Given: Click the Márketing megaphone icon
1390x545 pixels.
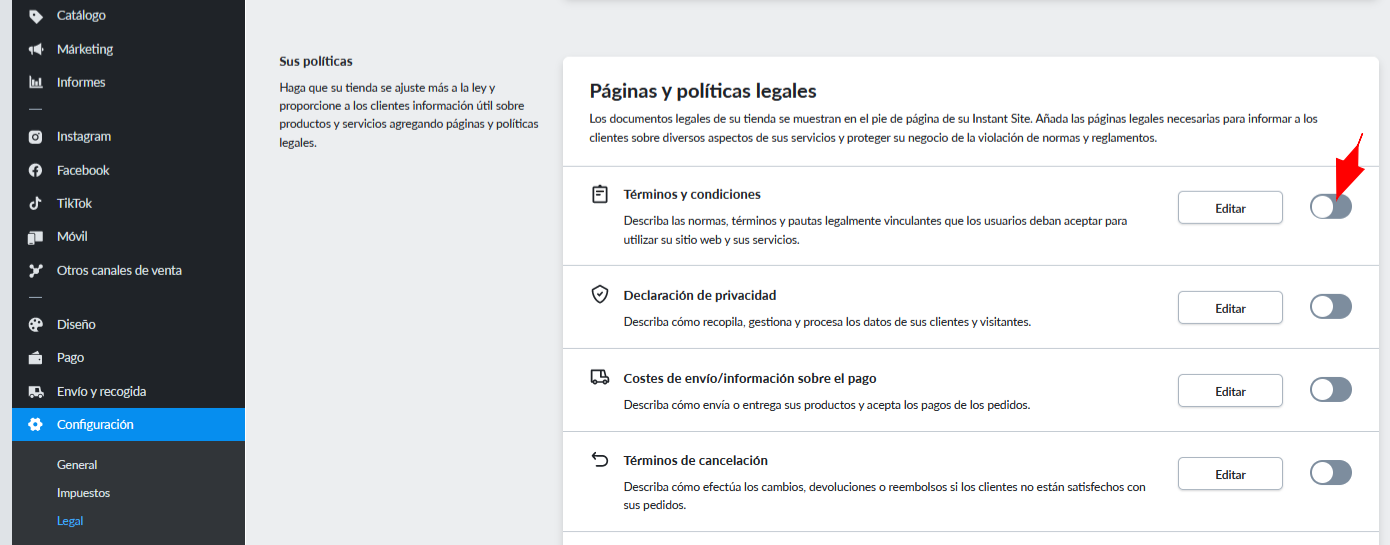Looking at the screenshot, I should coord(36,49).
